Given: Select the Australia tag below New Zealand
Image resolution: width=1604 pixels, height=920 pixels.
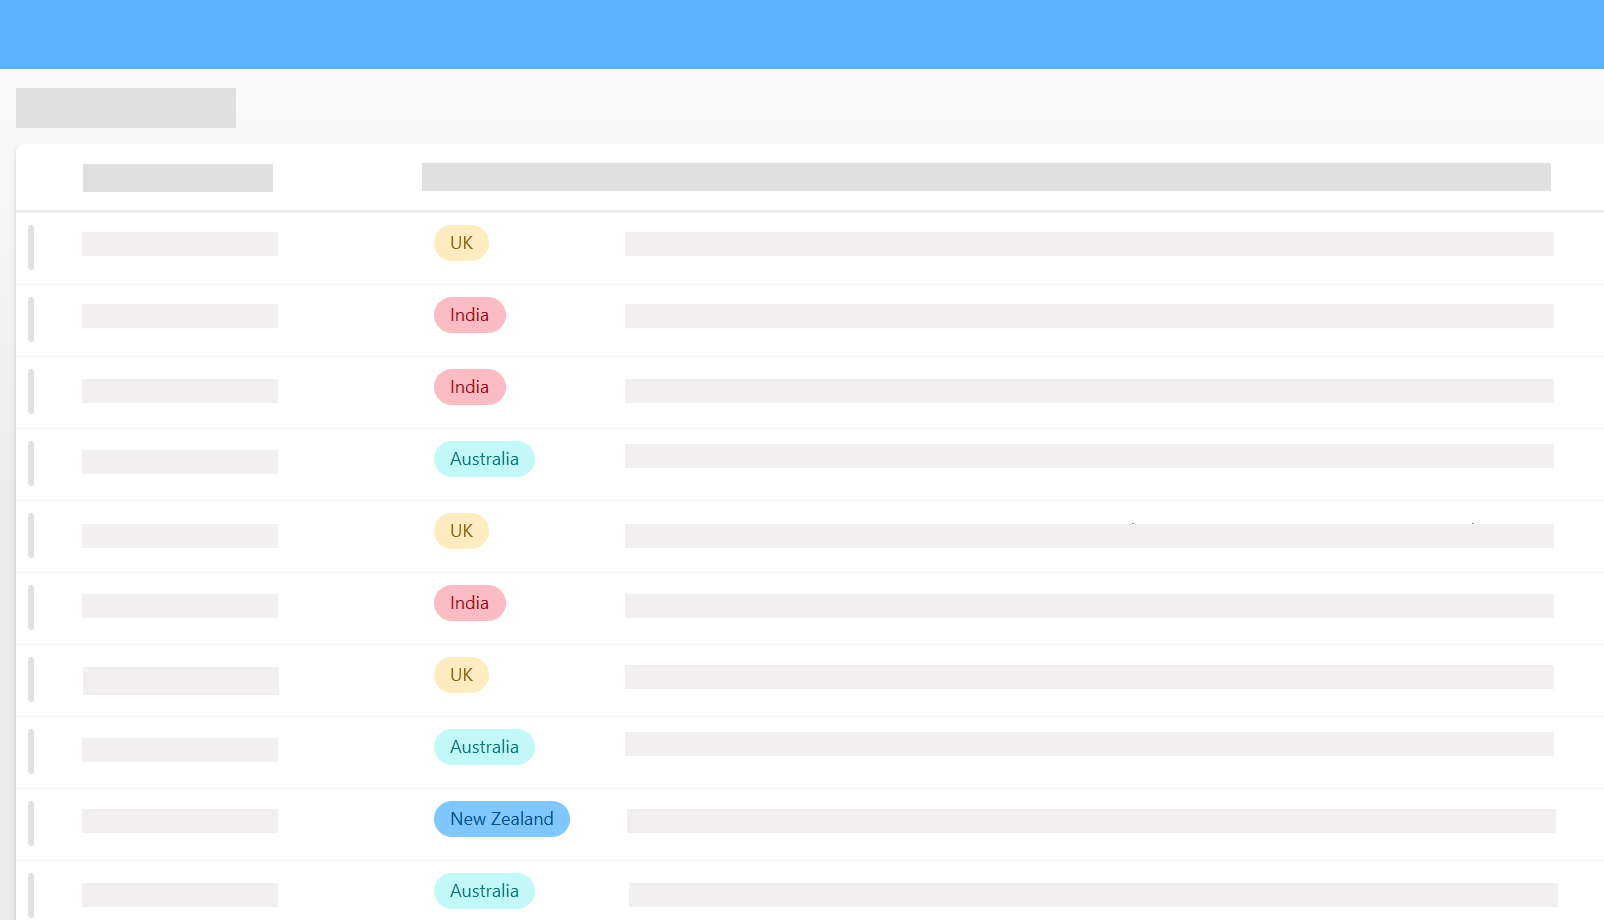Looking at the screenshot, I should (x=484, y=891).
